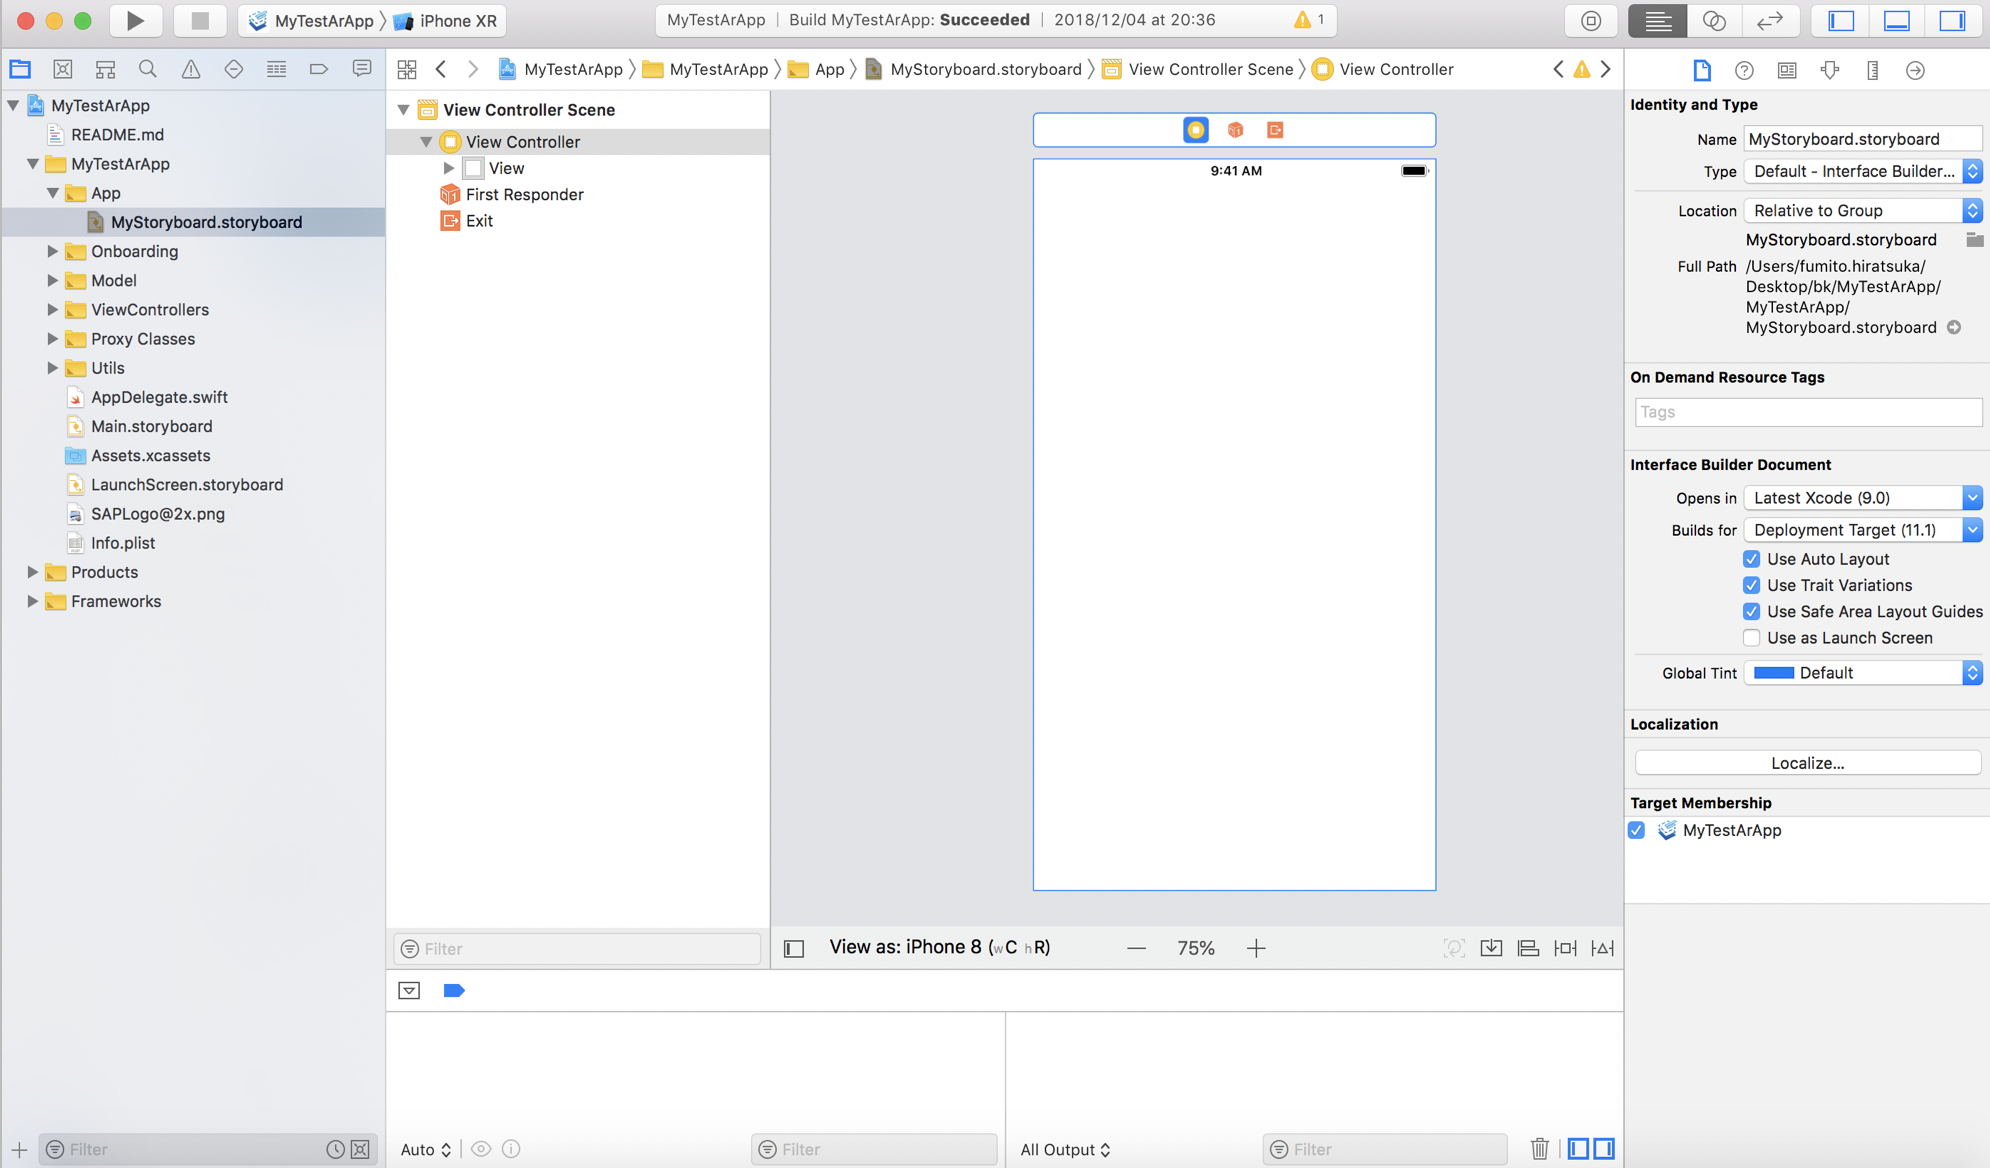Clear console with trash icon
The height and width of the screenshot is (1168, 1990).
1539,1149
